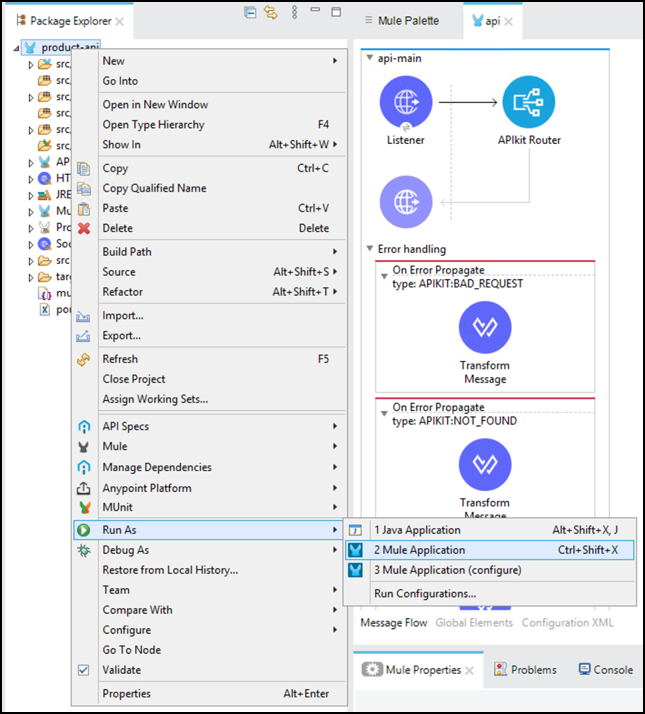Select the APIkit Router component icon

pos(528,102)
